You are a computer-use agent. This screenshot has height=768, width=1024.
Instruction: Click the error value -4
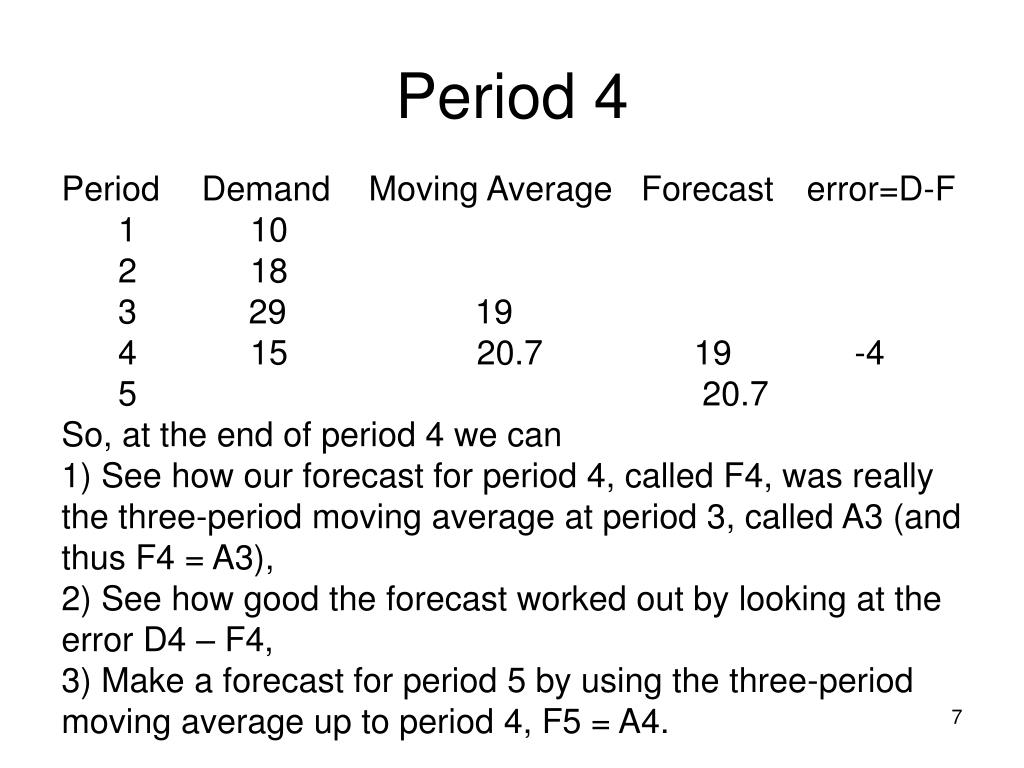click(869, 353)
